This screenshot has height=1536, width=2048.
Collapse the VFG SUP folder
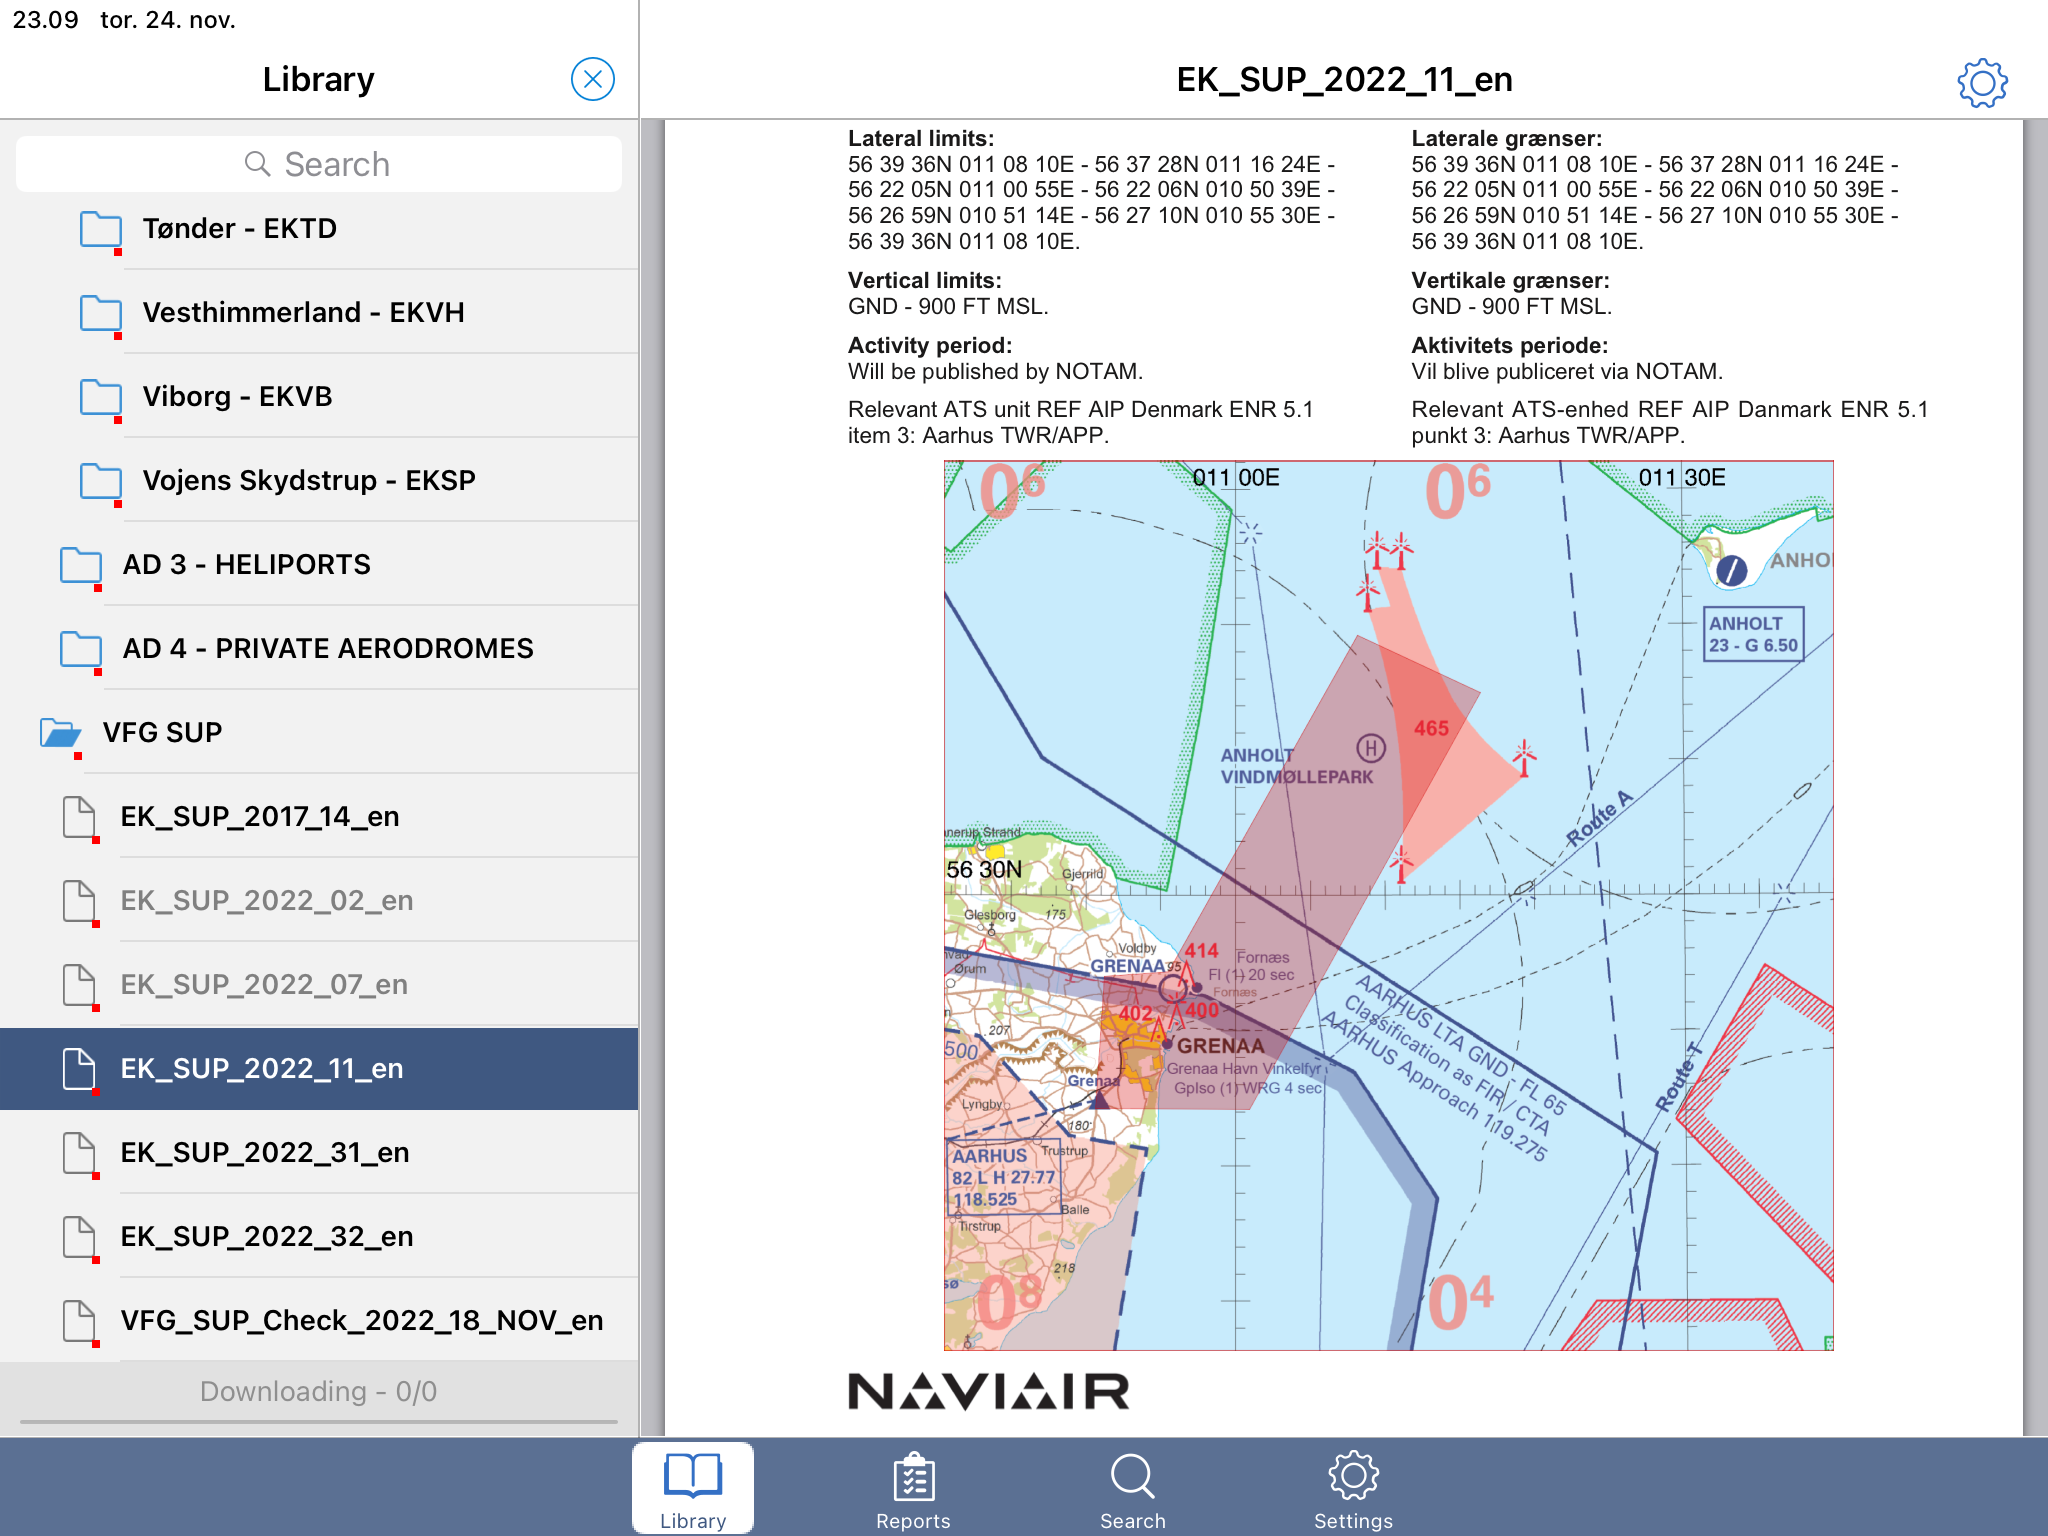click(319, 732)
